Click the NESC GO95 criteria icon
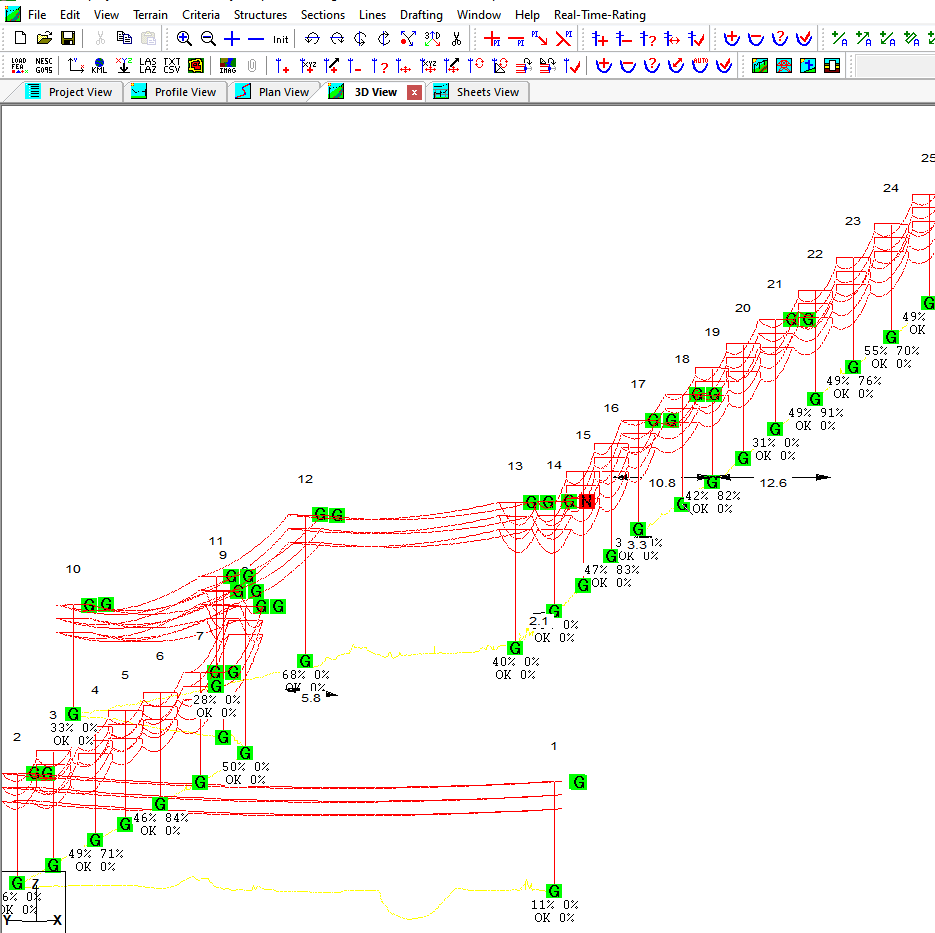Viewport: 935px width, 933px height. tap(44, 66)
